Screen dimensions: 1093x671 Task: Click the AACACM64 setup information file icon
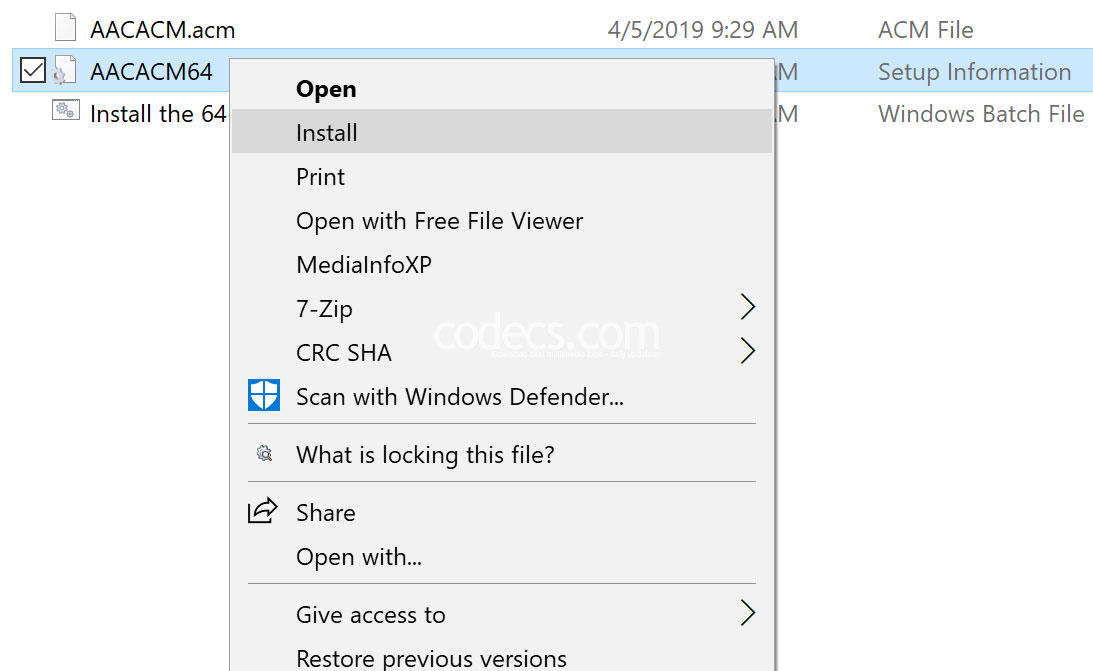click(64, 70)
